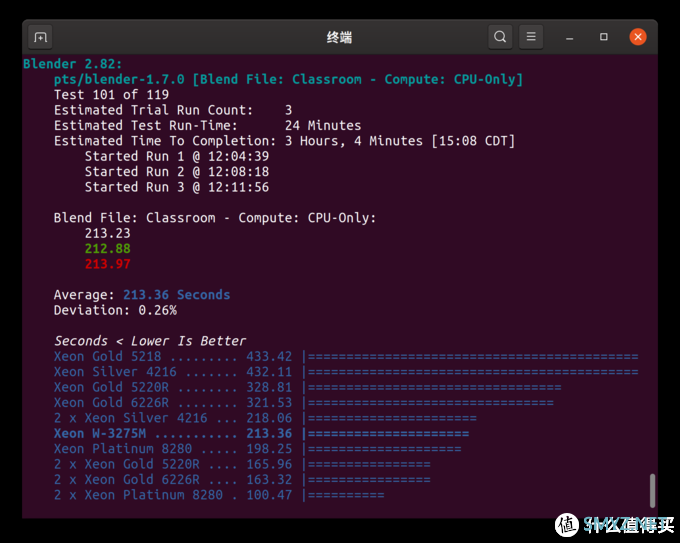This screenshot has height=543, width=680.
Task: Open a new terminal tab
Action: point(40,37)
